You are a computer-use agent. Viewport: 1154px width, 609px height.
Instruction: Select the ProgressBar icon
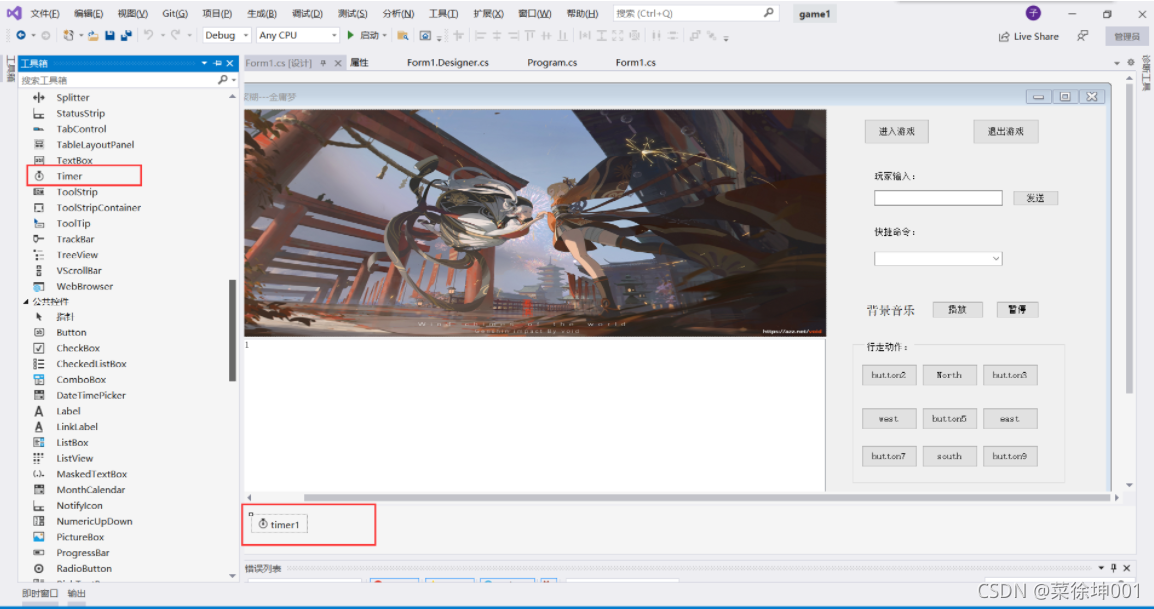39,552
